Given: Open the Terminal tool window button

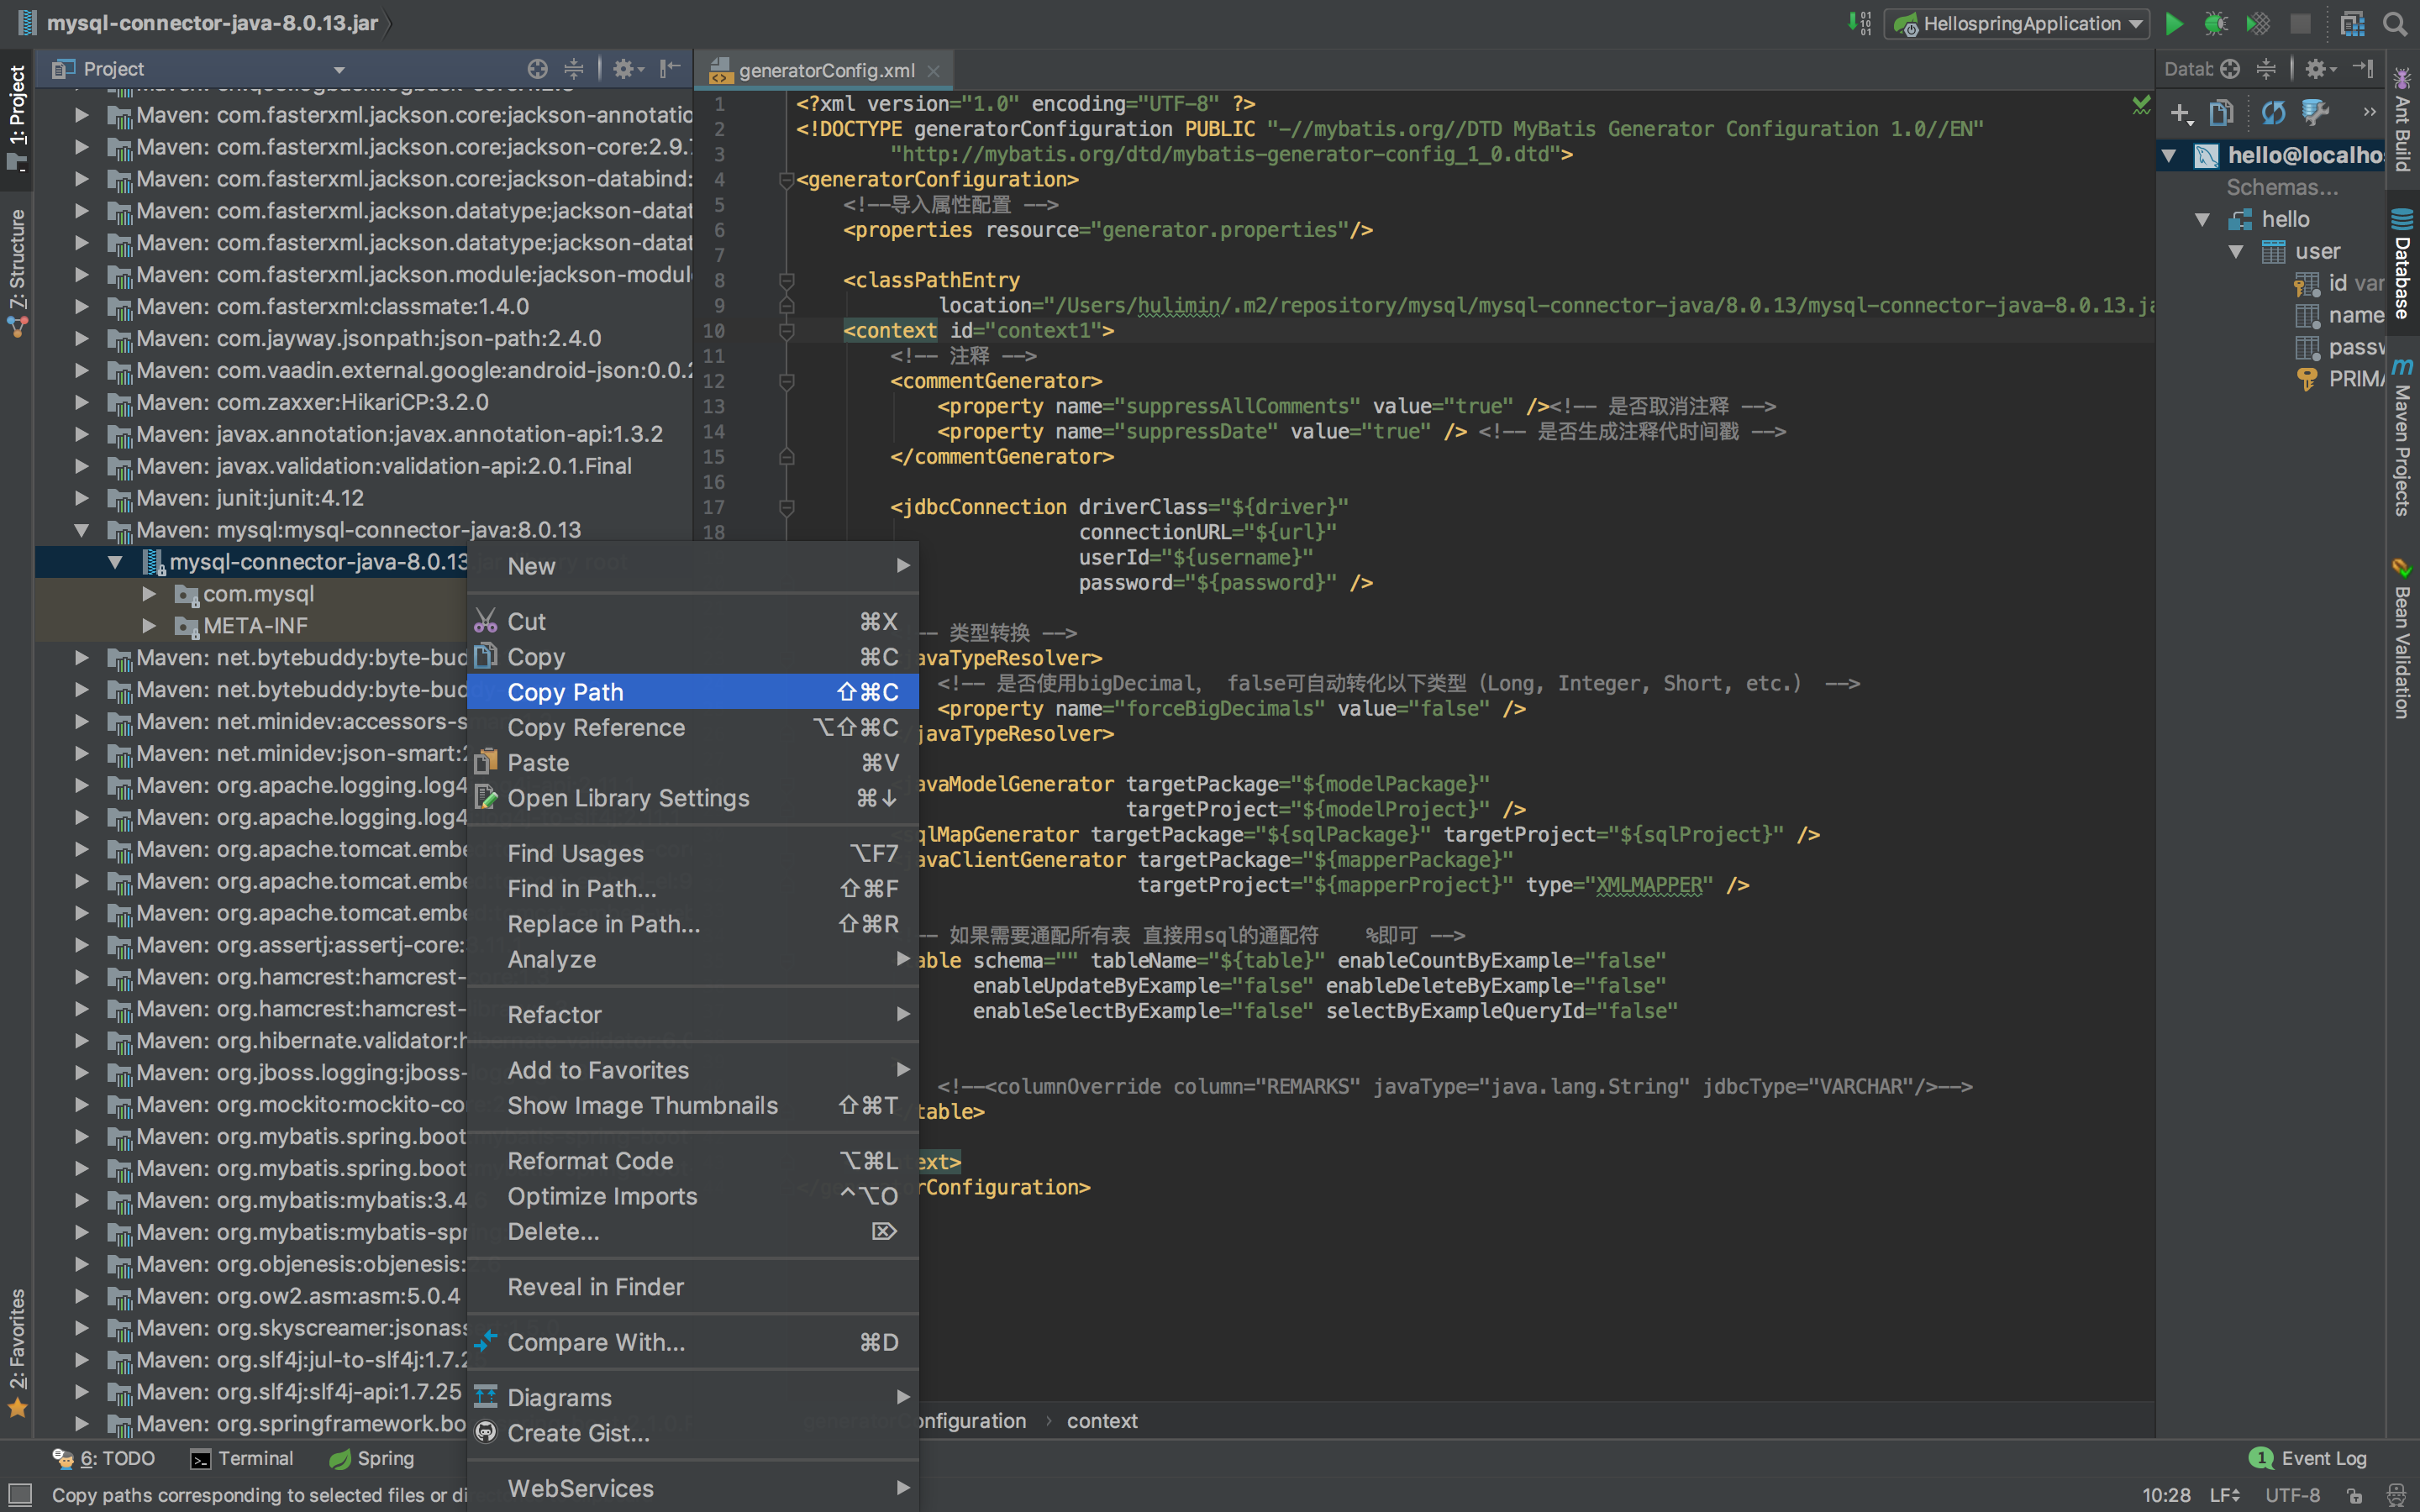Looking at the screenshot, I should (242, 1458).
